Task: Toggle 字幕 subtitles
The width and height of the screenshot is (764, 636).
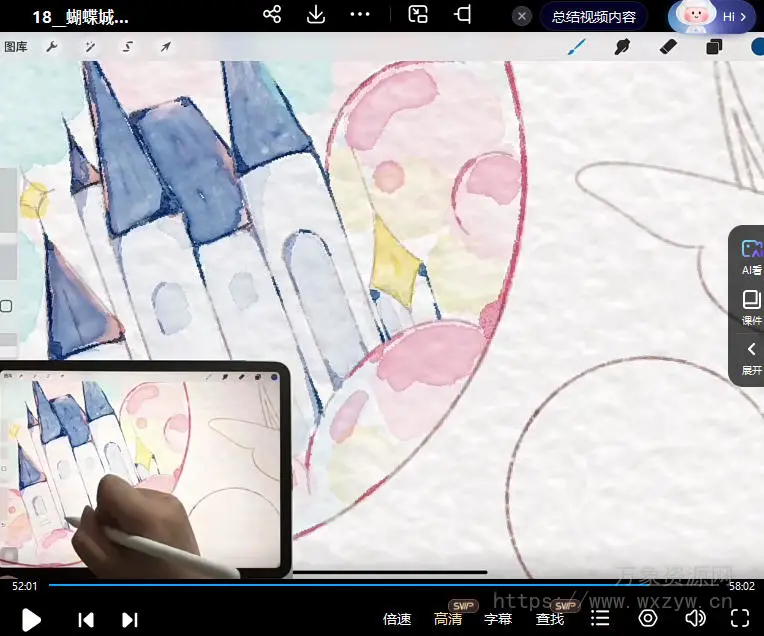Action: pos(498,619)
